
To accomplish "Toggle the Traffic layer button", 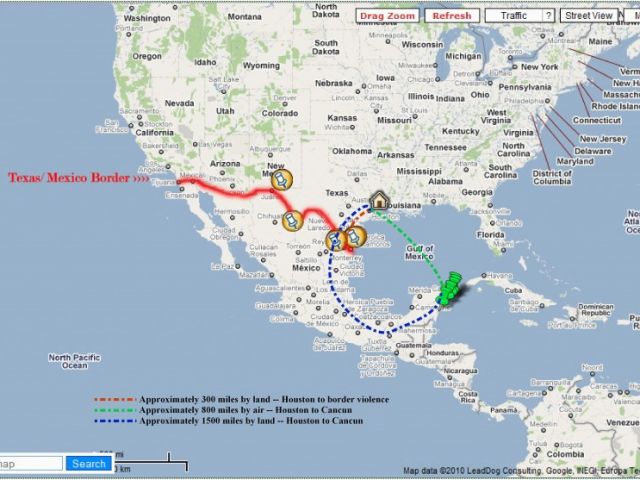I will (x=514, y=16).
